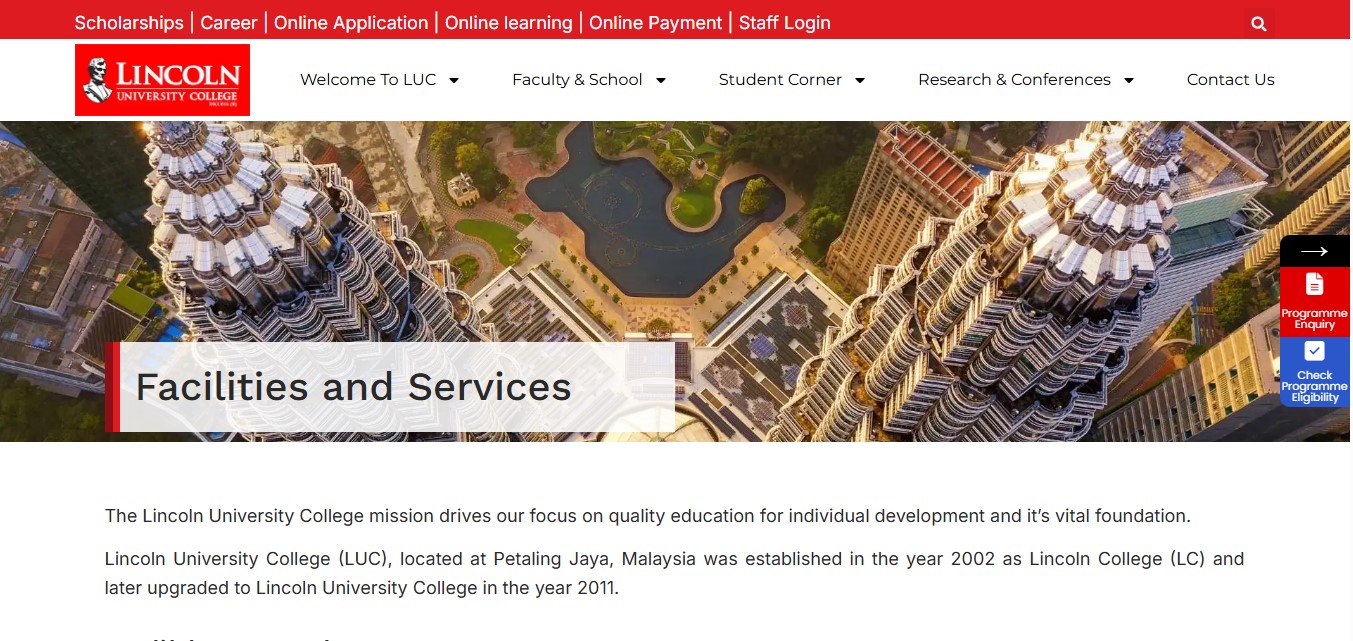
Task: Open the Faculty & School menu
Action: coord(577,80)
